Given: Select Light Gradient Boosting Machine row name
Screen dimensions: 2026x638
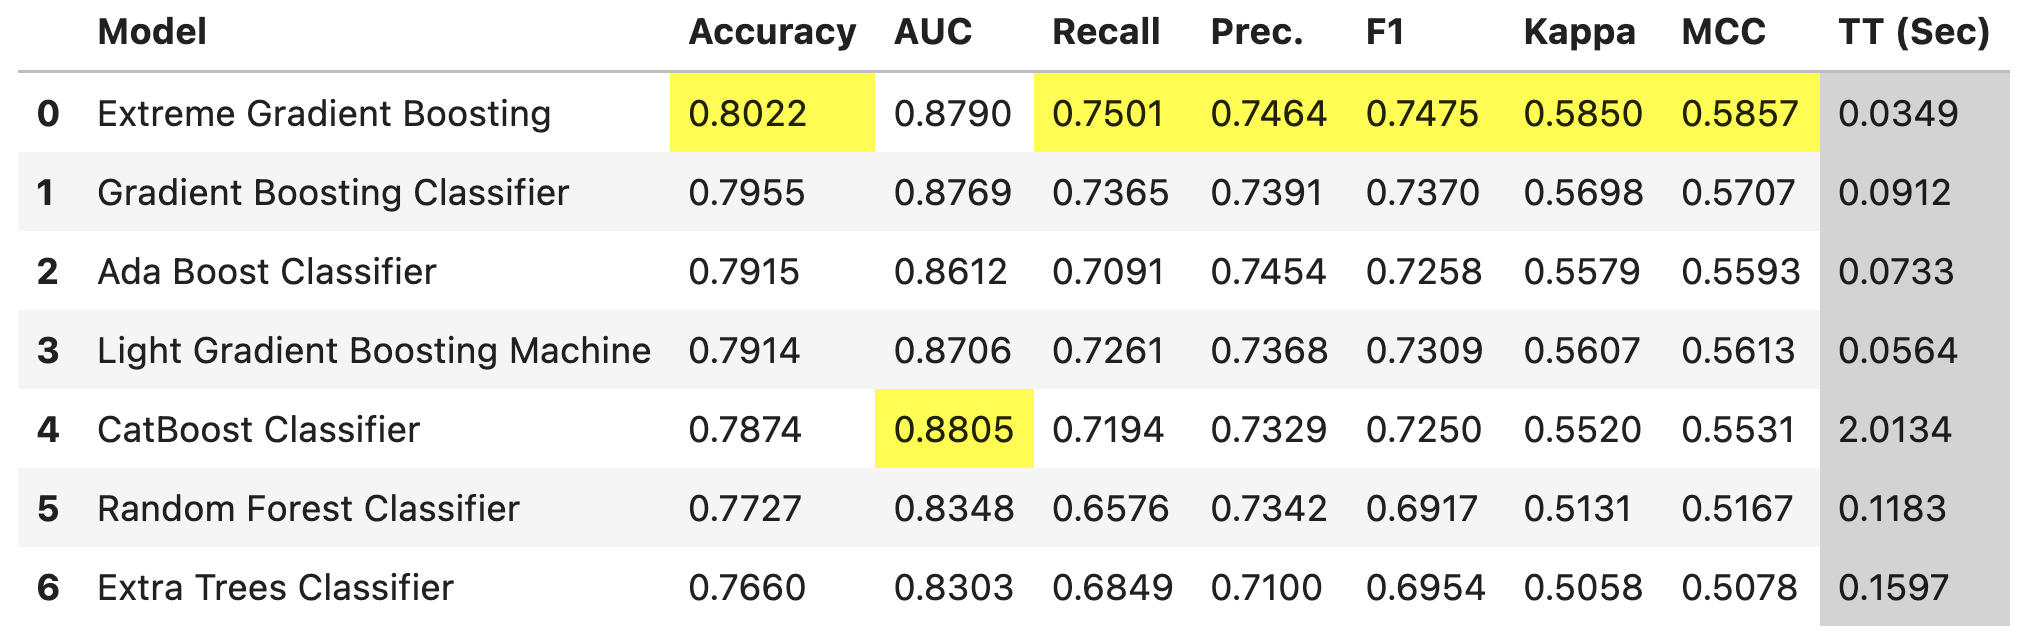Looking at the screenshot, I should coord(374,351).
